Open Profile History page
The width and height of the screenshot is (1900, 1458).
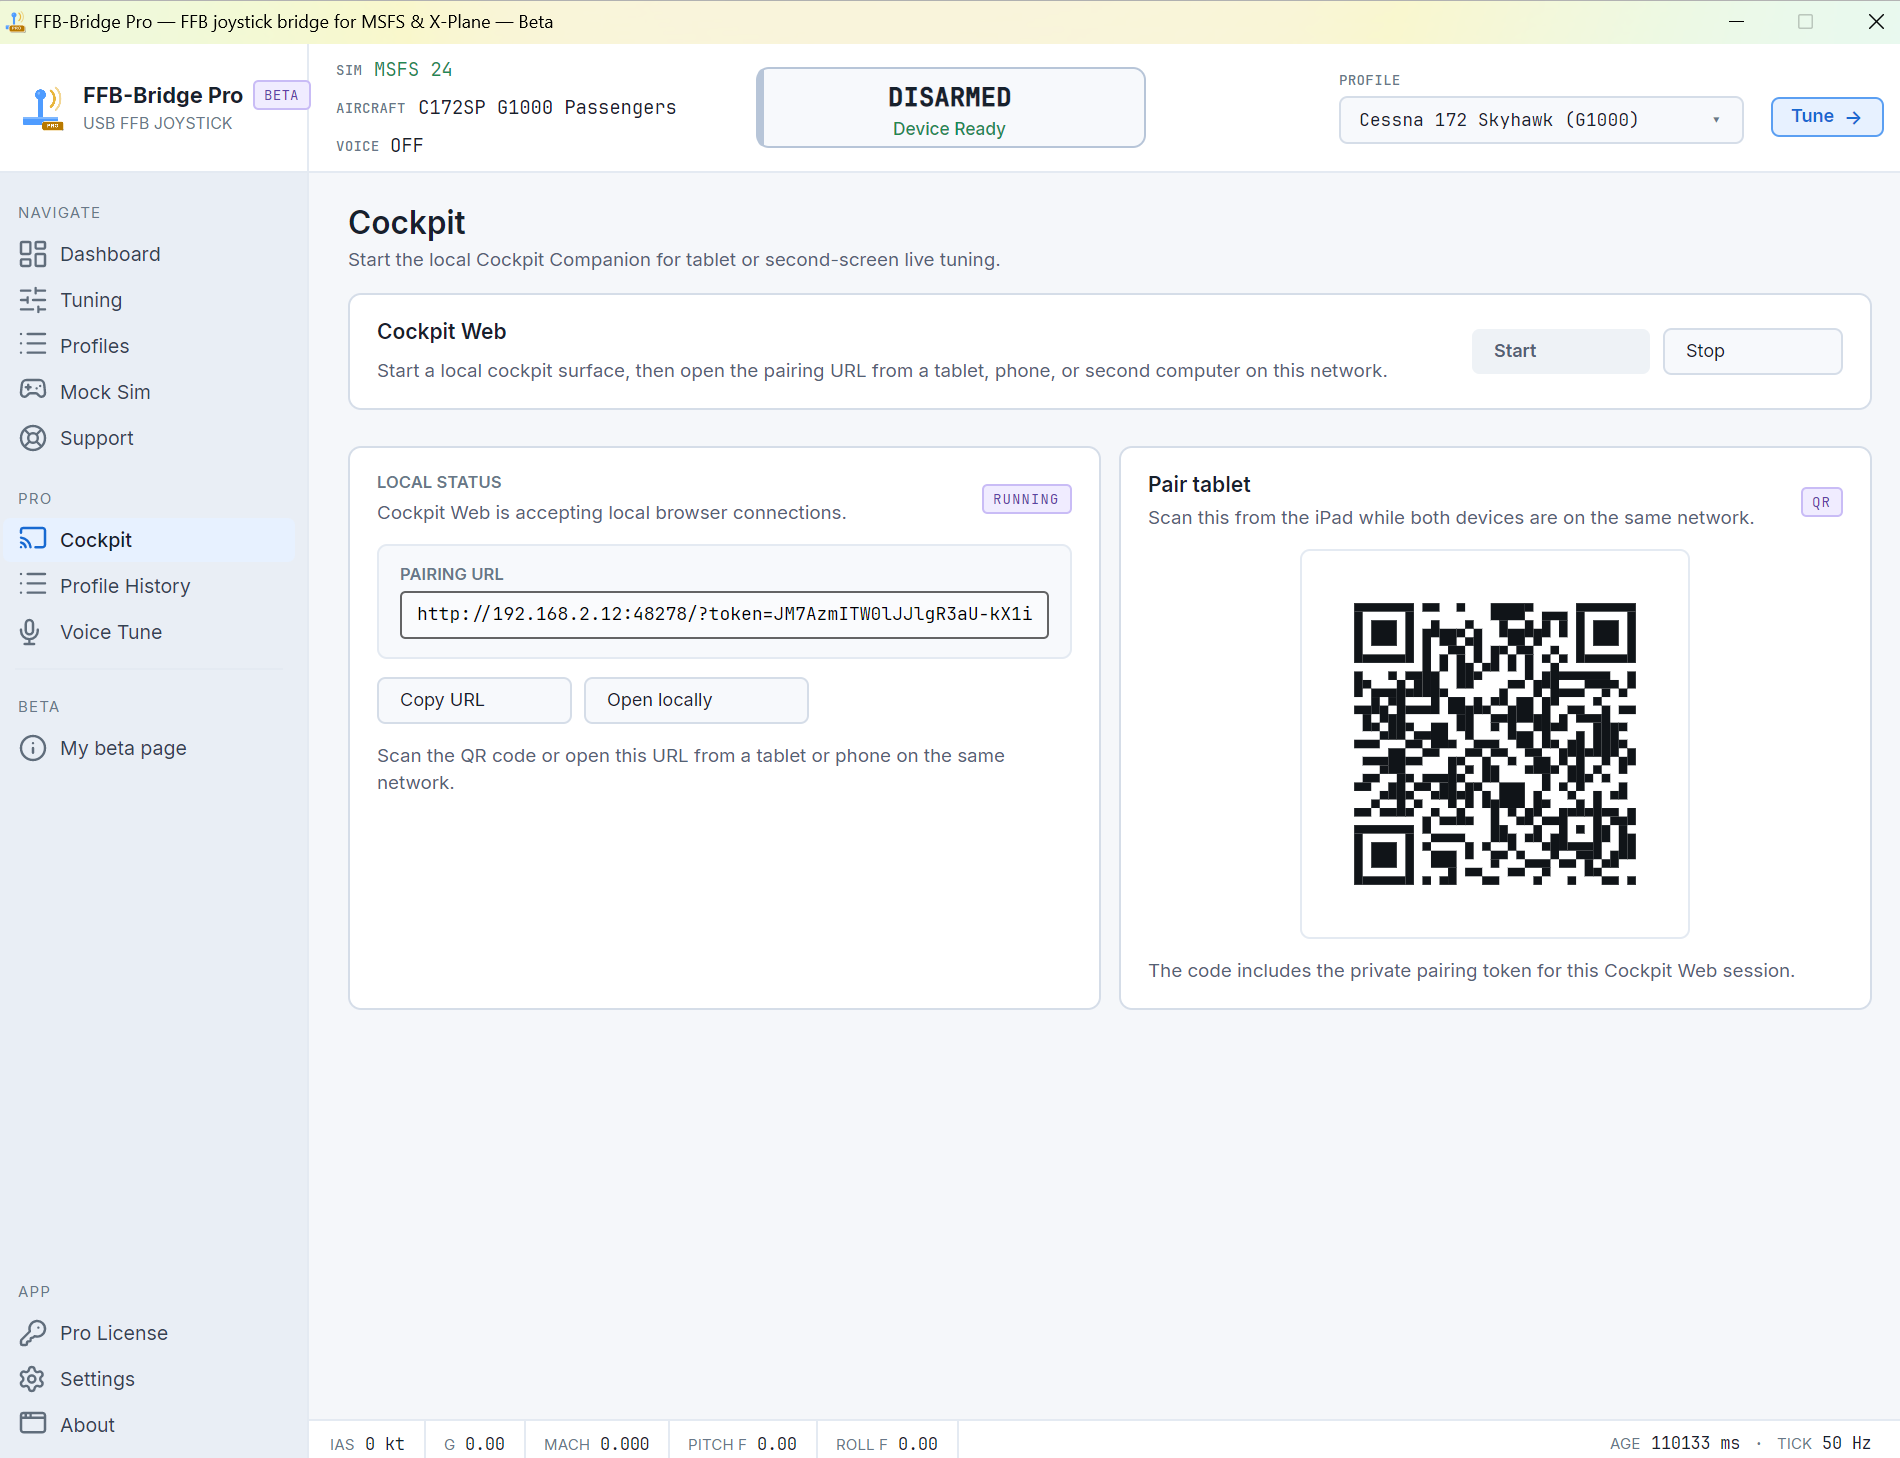(x=150, y=586)
